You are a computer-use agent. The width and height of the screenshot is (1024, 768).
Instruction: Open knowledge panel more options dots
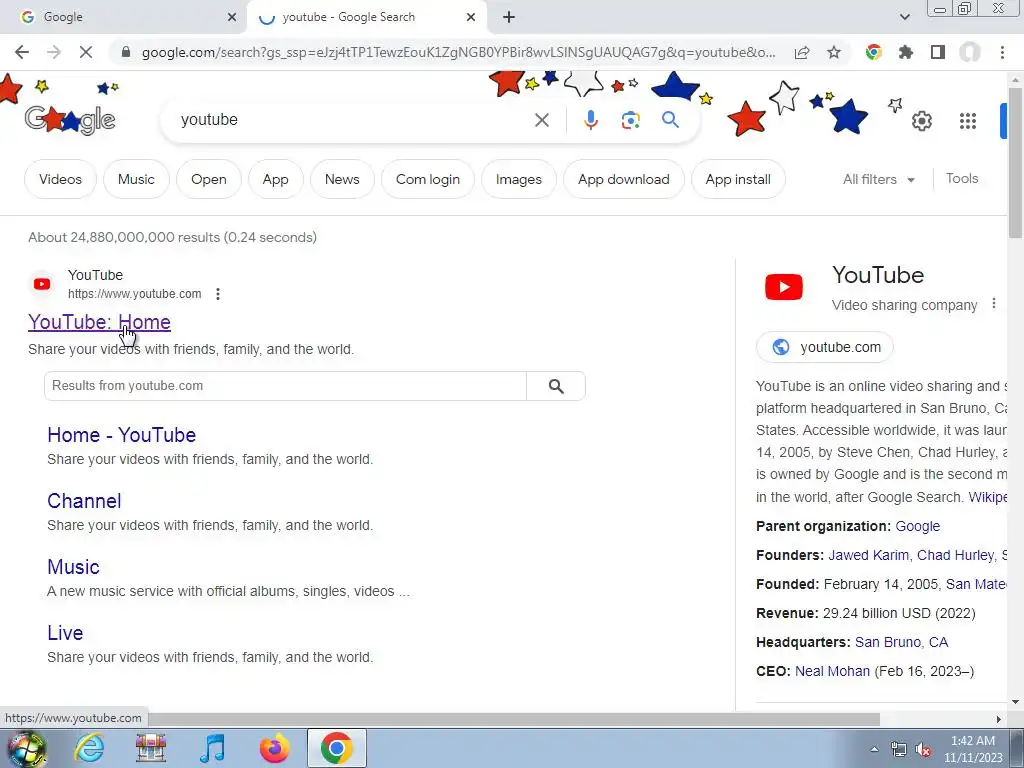click(993, 304)
